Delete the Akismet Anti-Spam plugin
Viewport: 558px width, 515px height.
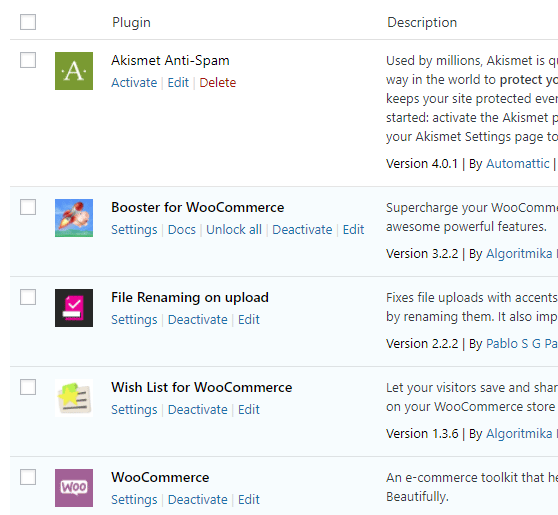pos(217,83)
